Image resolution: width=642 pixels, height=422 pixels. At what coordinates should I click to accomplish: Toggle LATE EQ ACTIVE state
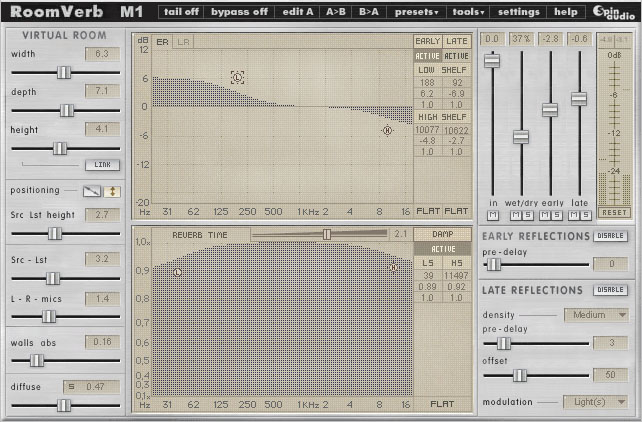(457, 56)
